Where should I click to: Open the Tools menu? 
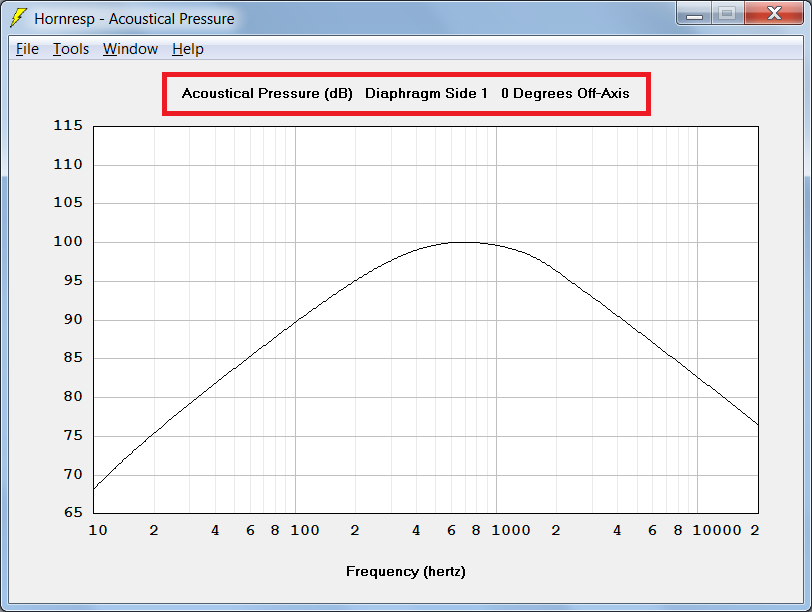point(71,49)
